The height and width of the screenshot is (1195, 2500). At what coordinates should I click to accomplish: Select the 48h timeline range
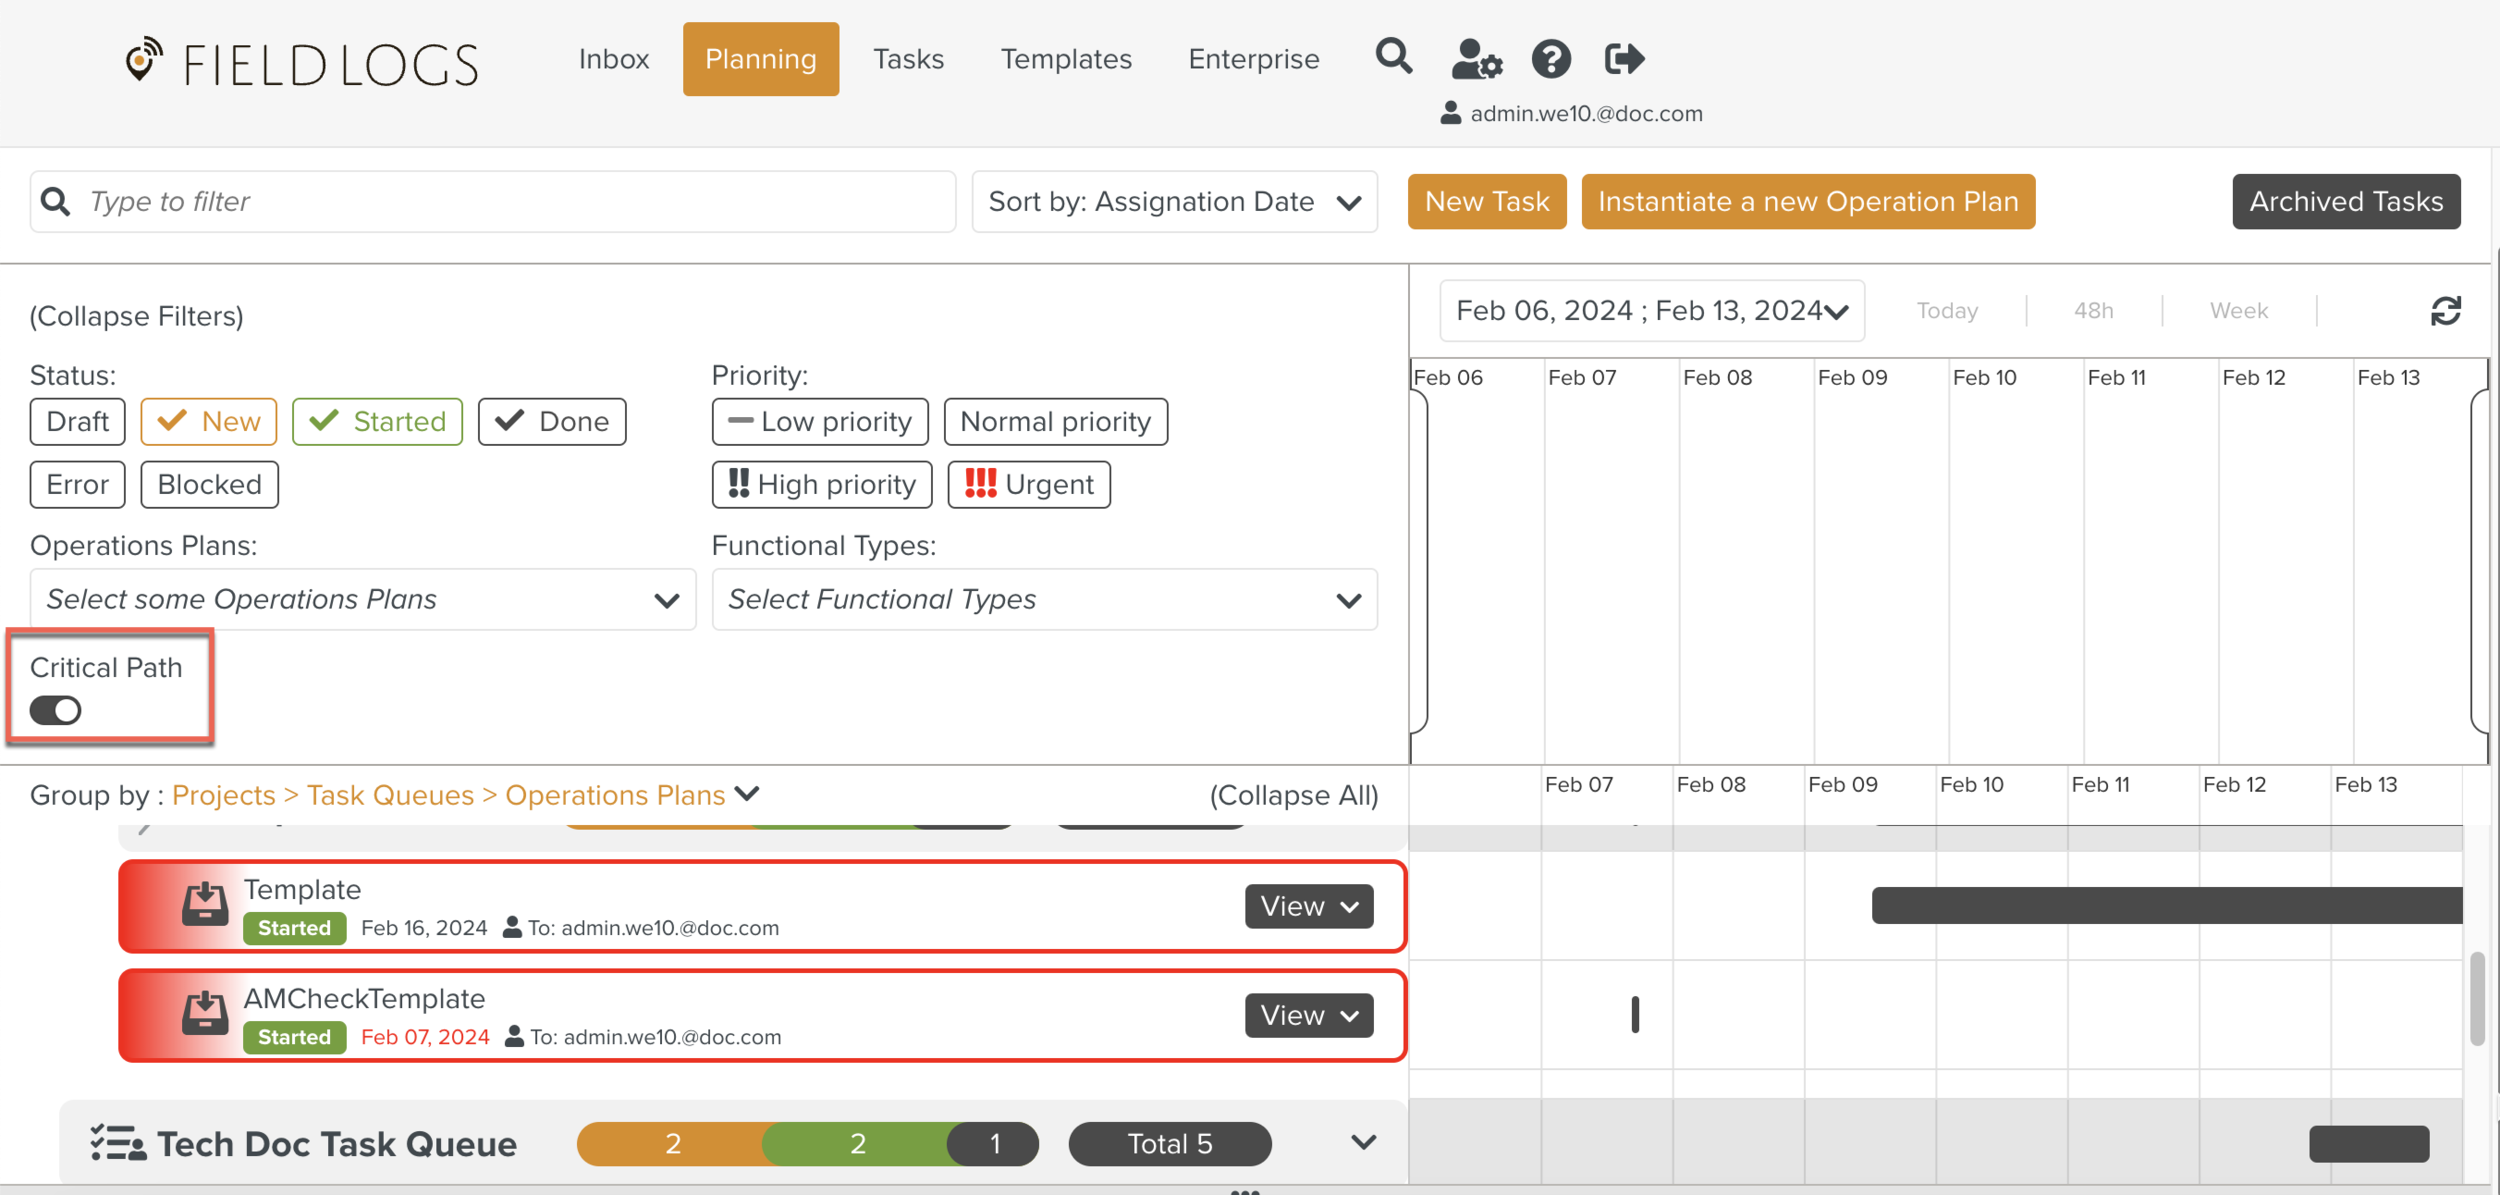(2093, 311)
